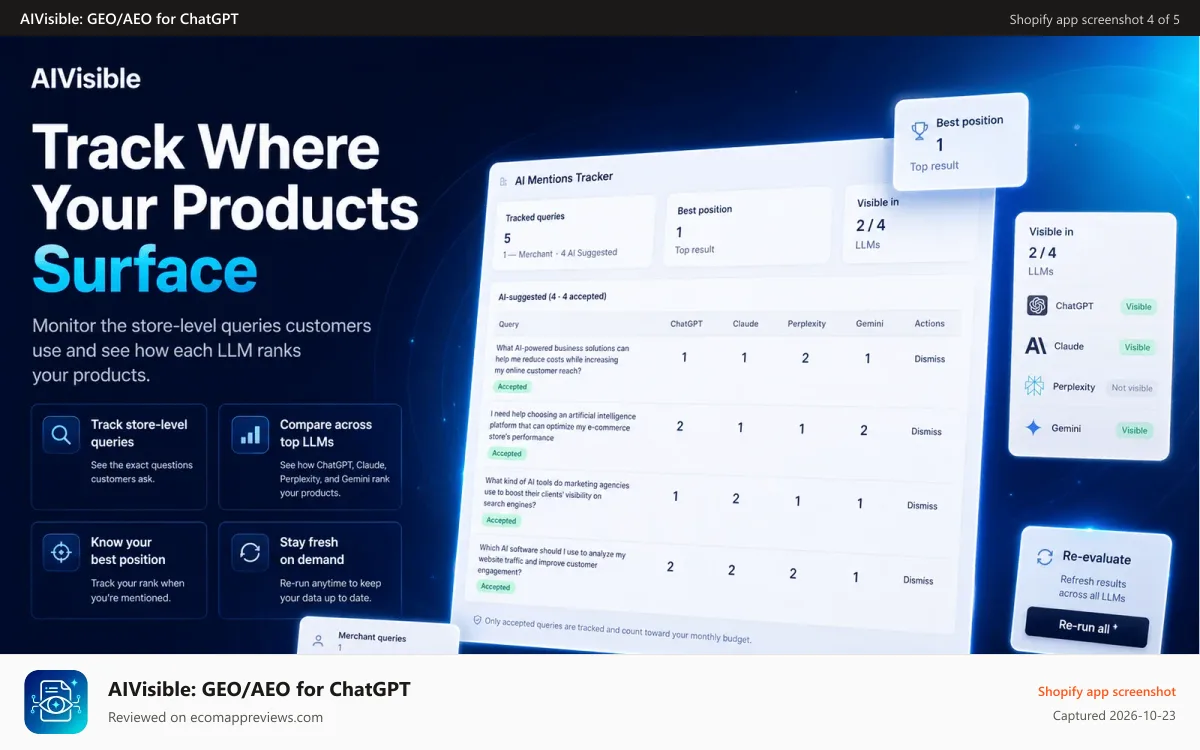Screen dimensions: 1200x750
Task: Dismiss the marketing agencies query
Action: pos(922,506)
